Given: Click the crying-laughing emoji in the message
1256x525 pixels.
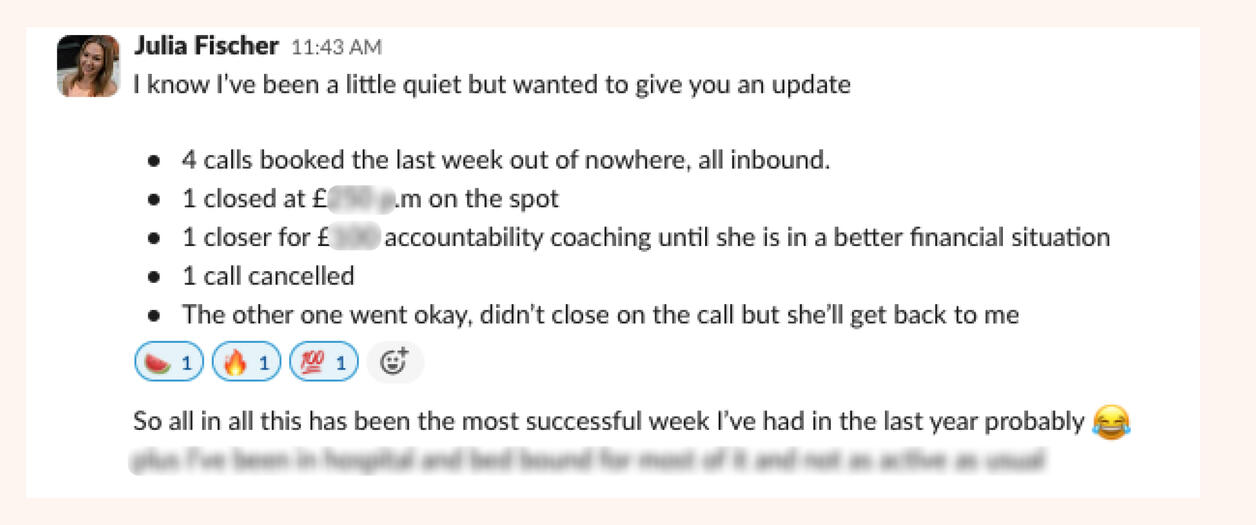Looking at the screenshot, I should click(1108, 422).
